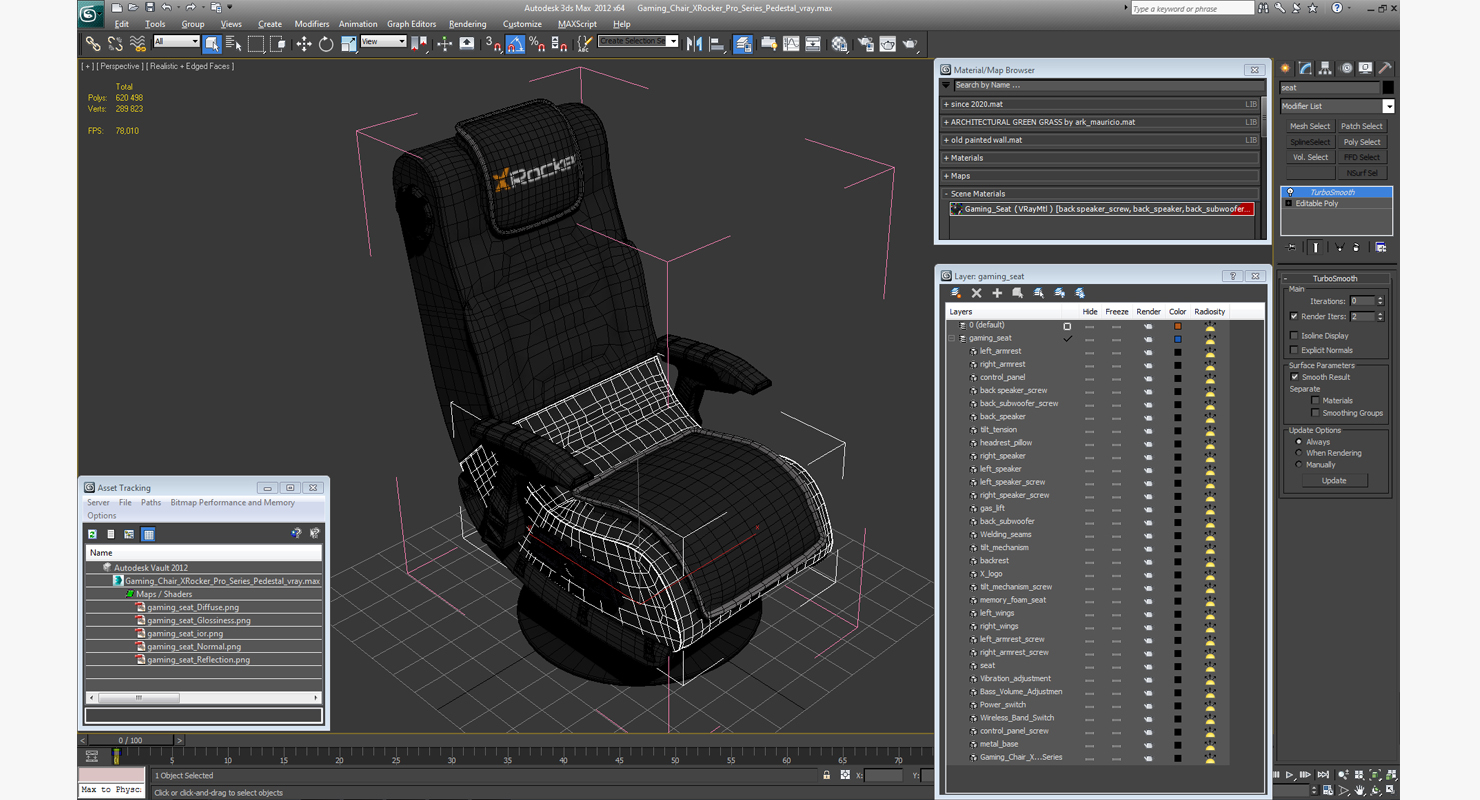Expand the Editable Poly modifier
The image size is (1480, 800).
pos(1289,203)
